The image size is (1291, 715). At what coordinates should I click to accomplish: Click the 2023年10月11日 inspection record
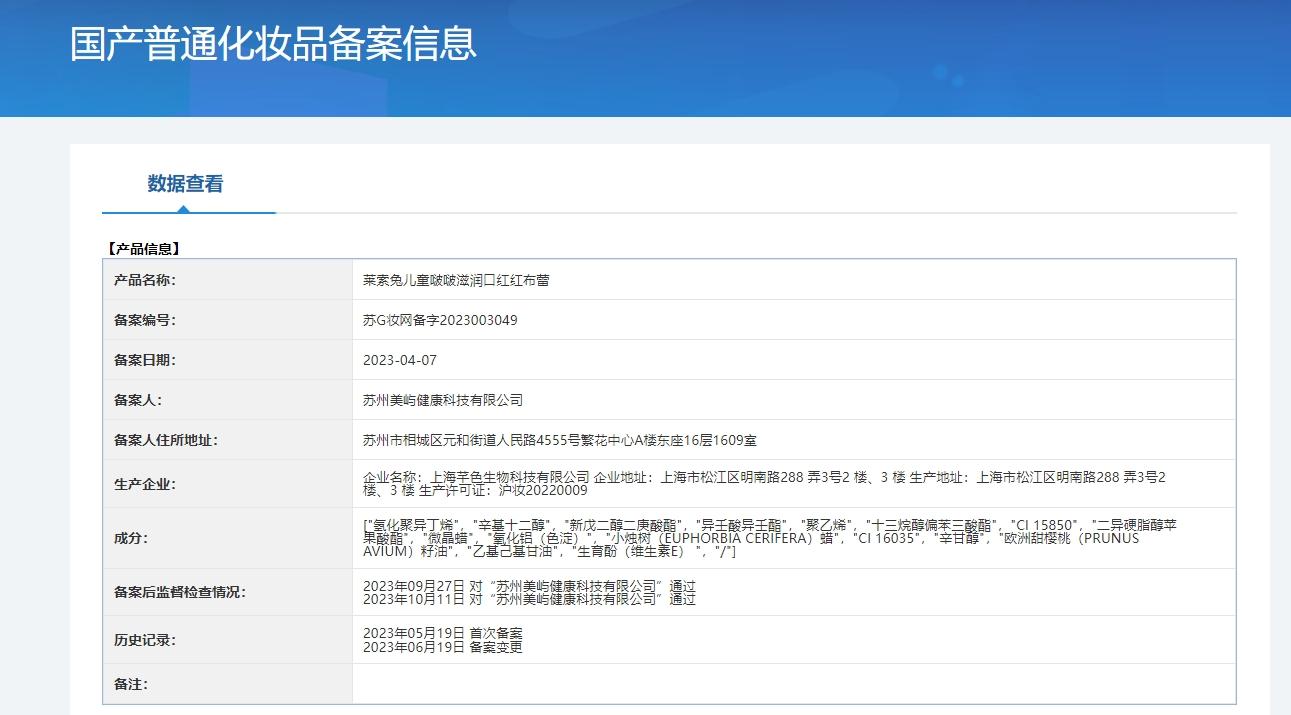pyautogui.click(x=529, y=599)
